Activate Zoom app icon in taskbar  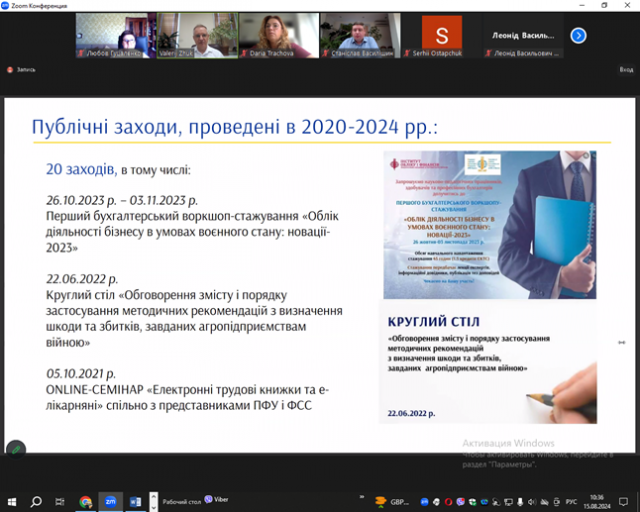[x=110, y=501]
